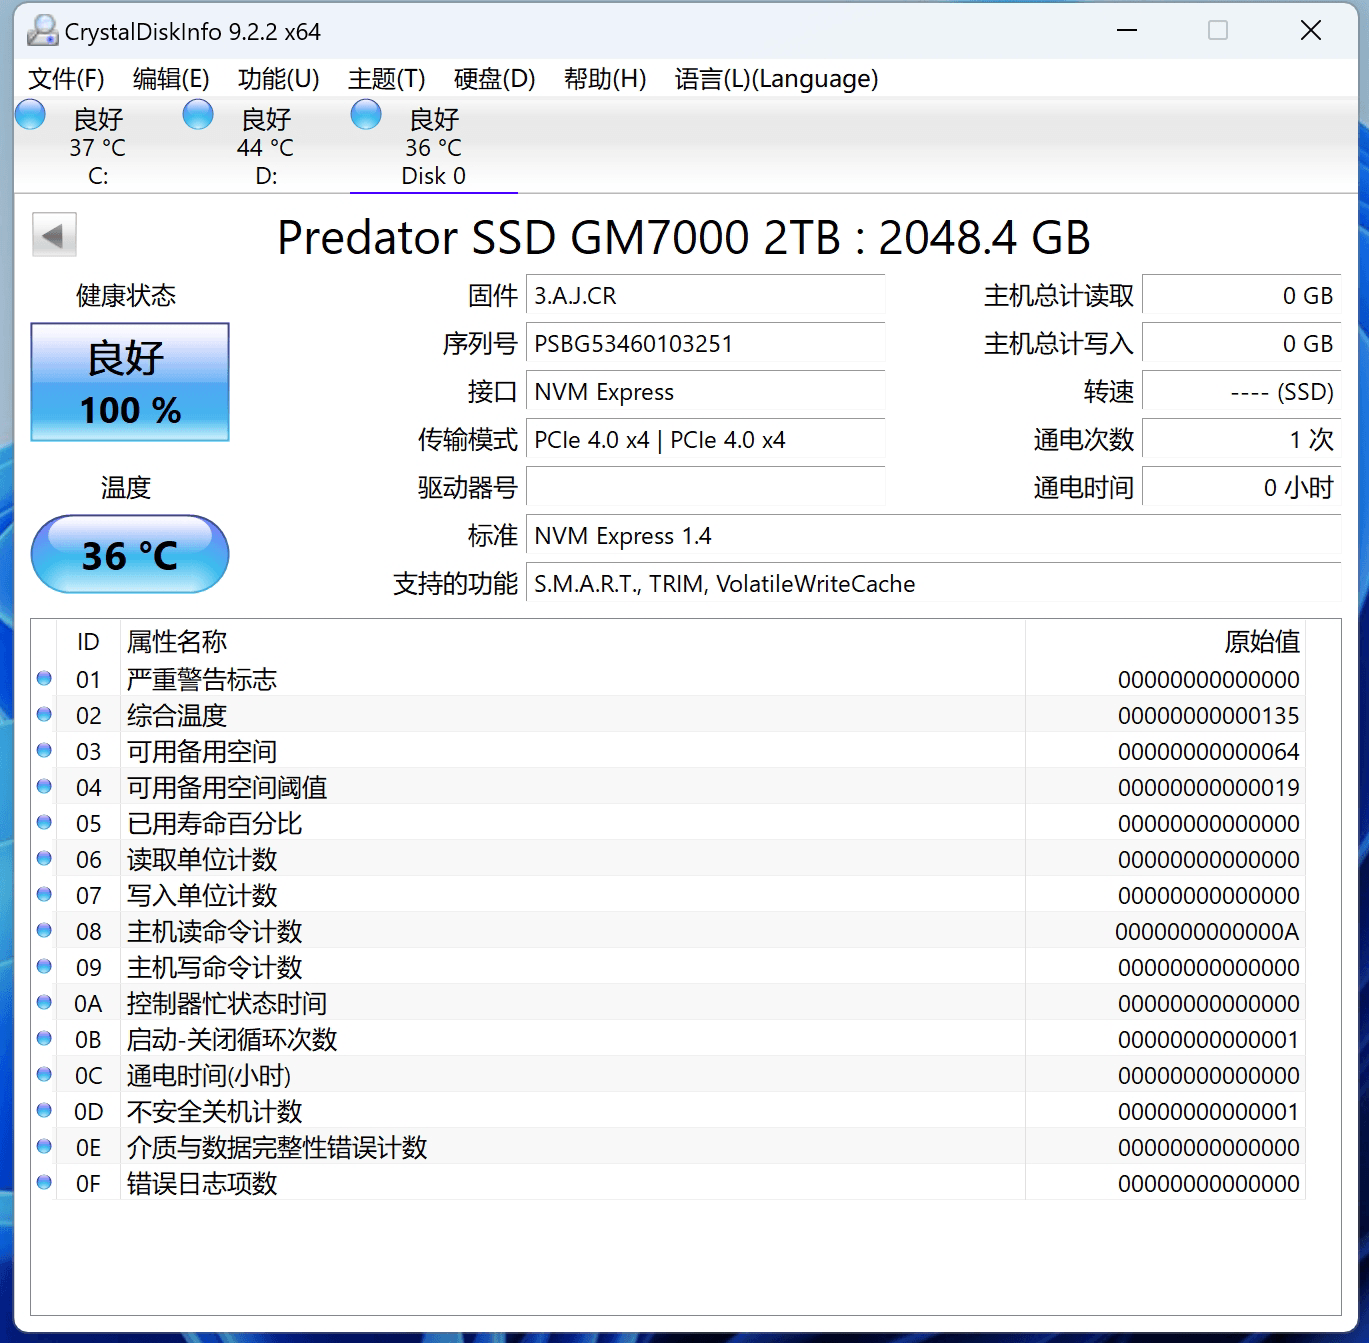Image resolution: width=1369 pixels, height=1343 pixels.
Task: Click raw value 00000000000135 of 综合温度
Action: 1209,716
